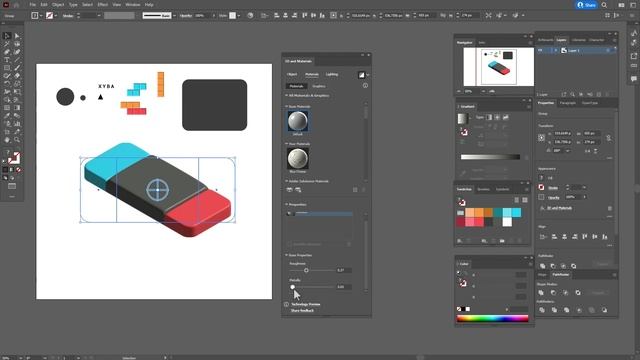This screenshot has width=640, height=360.
Task: Select the Type tool
Action: [x=7, y=60]
